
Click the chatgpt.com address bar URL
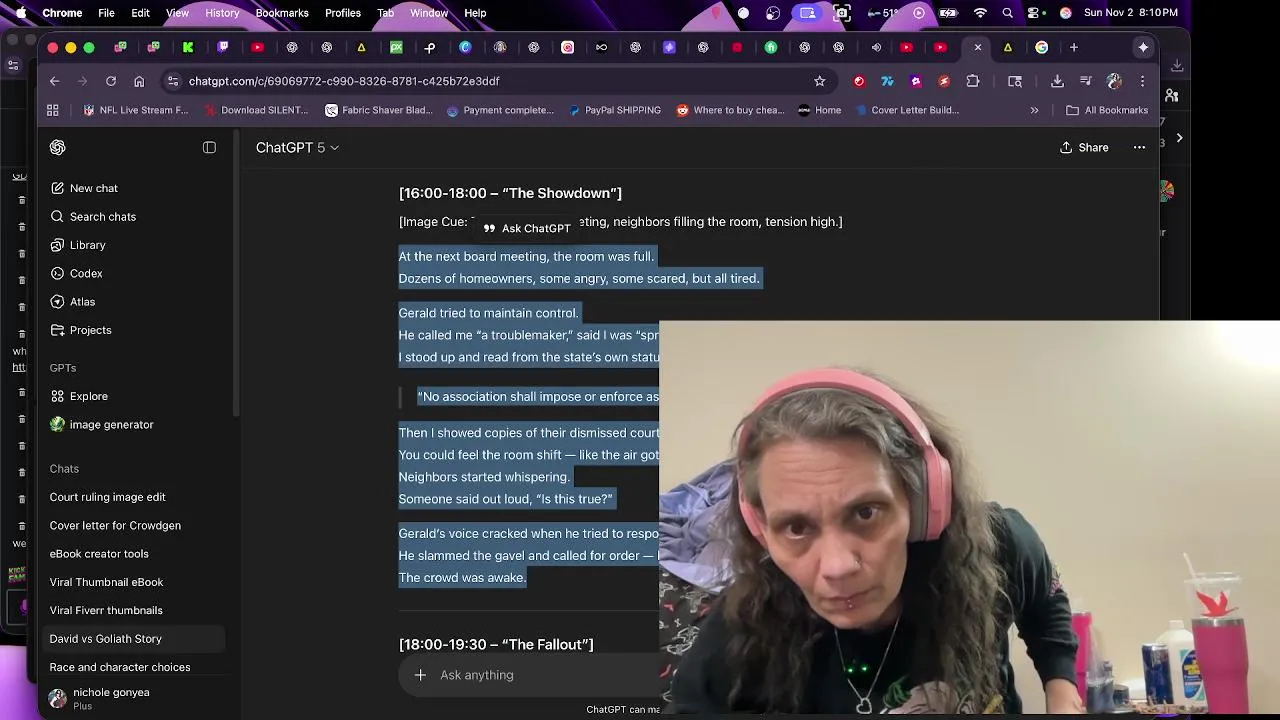(344, 81)
